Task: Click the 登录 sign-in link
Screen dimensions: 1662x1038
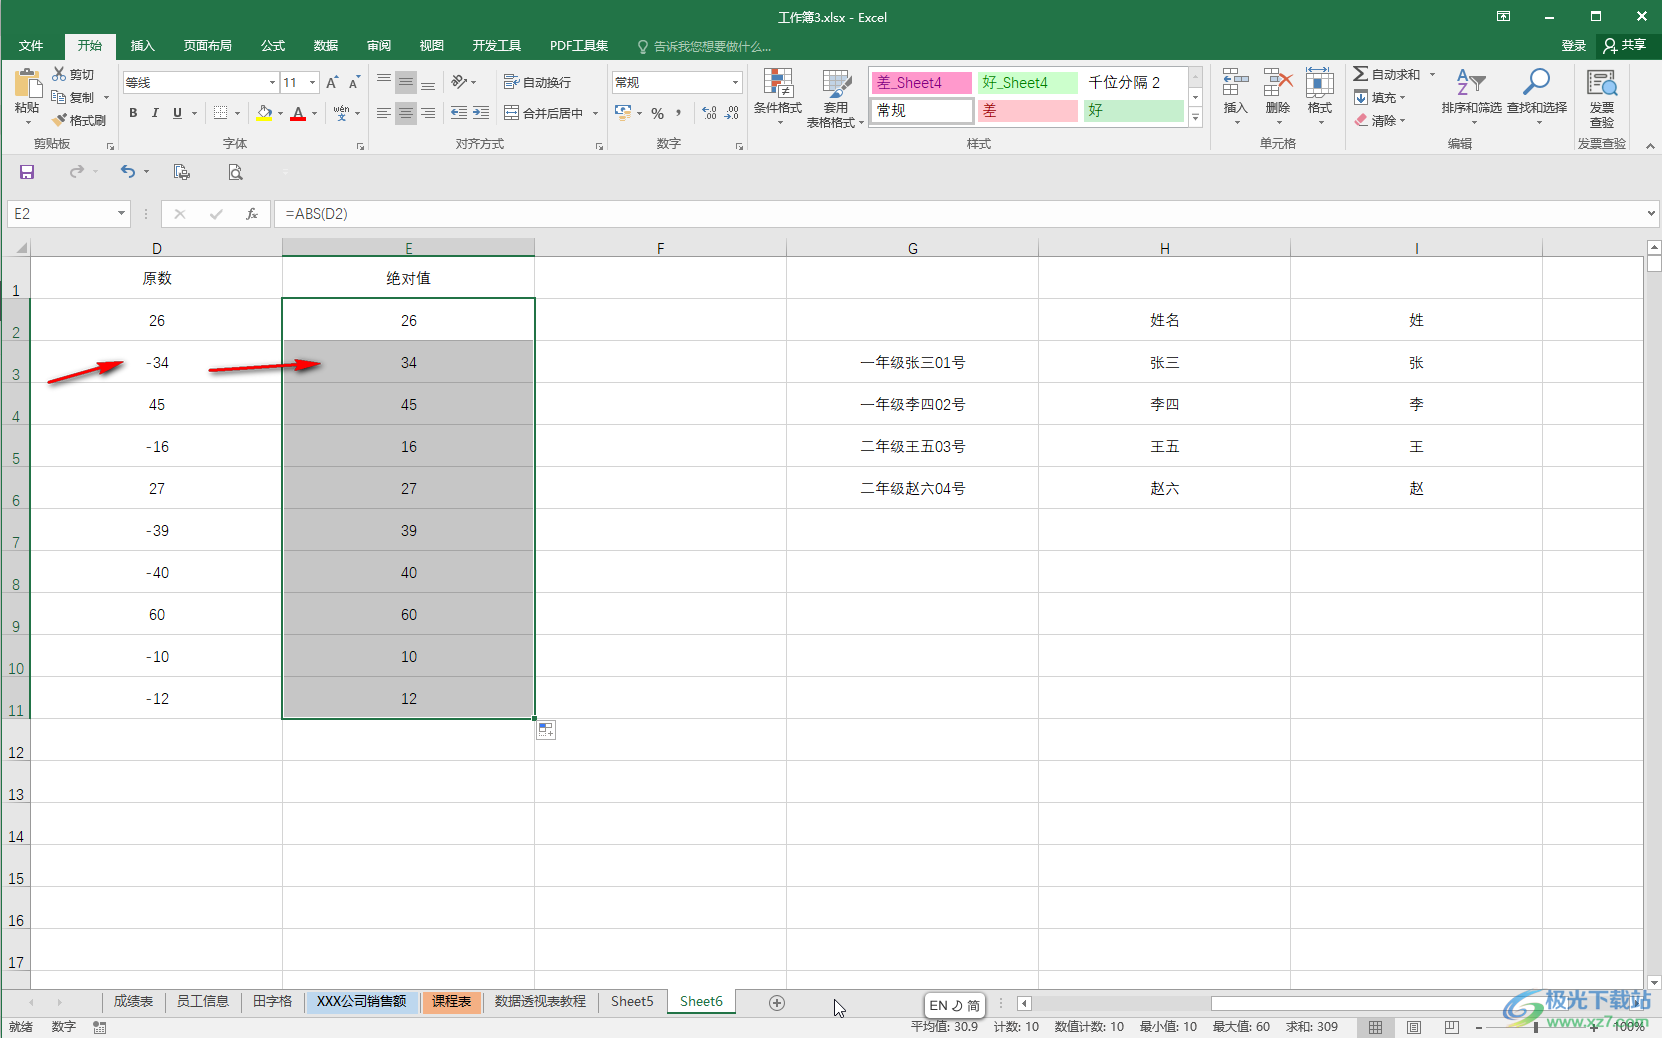Action: [x=1574, y=46]
